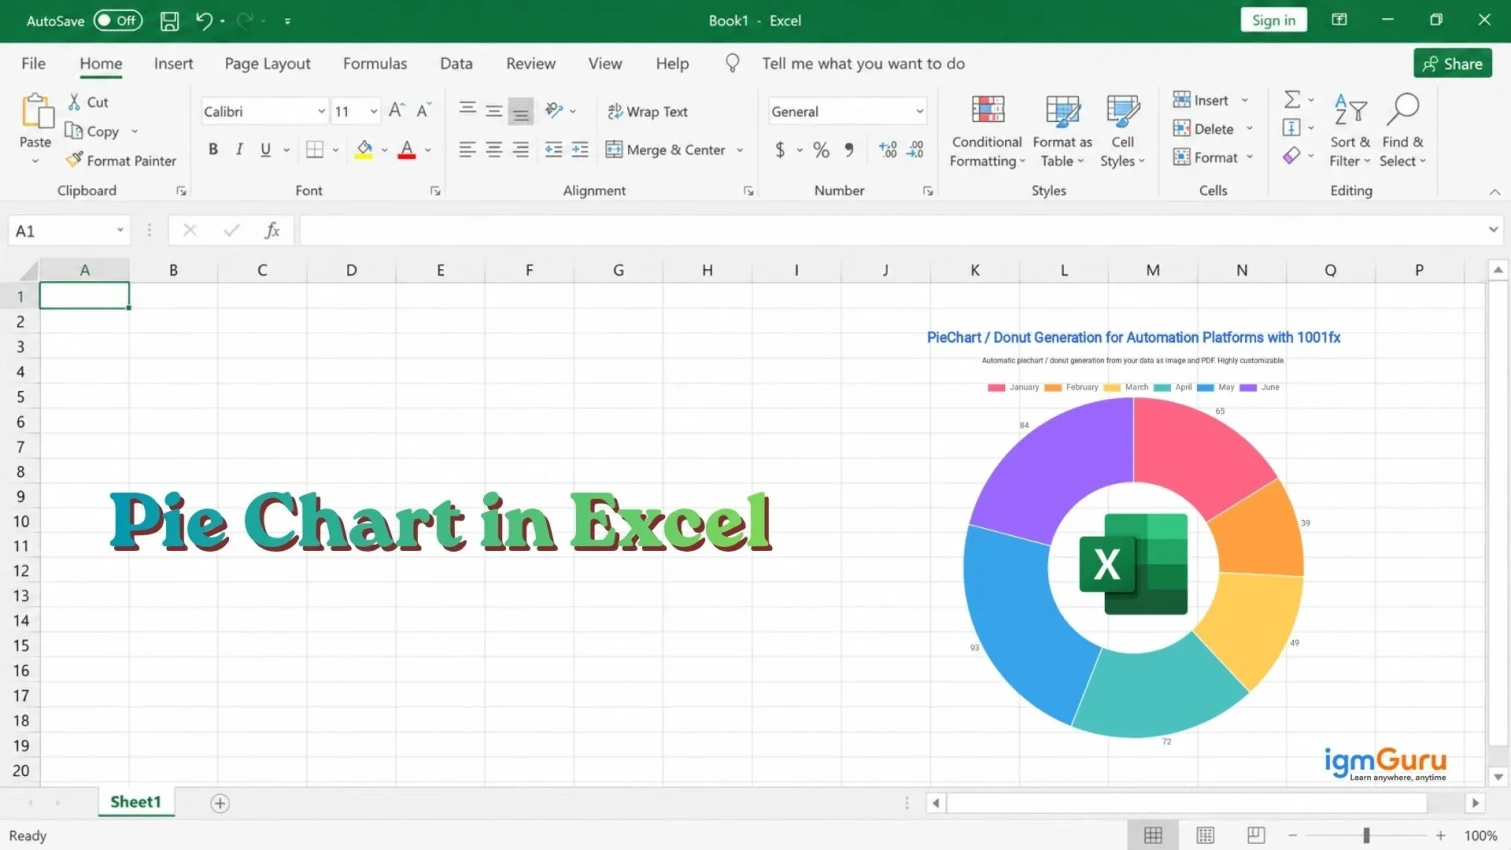Viewport: 1511px width, 850px height.
Task: Open the font size dropdown
Action: (x=373, y=112)
